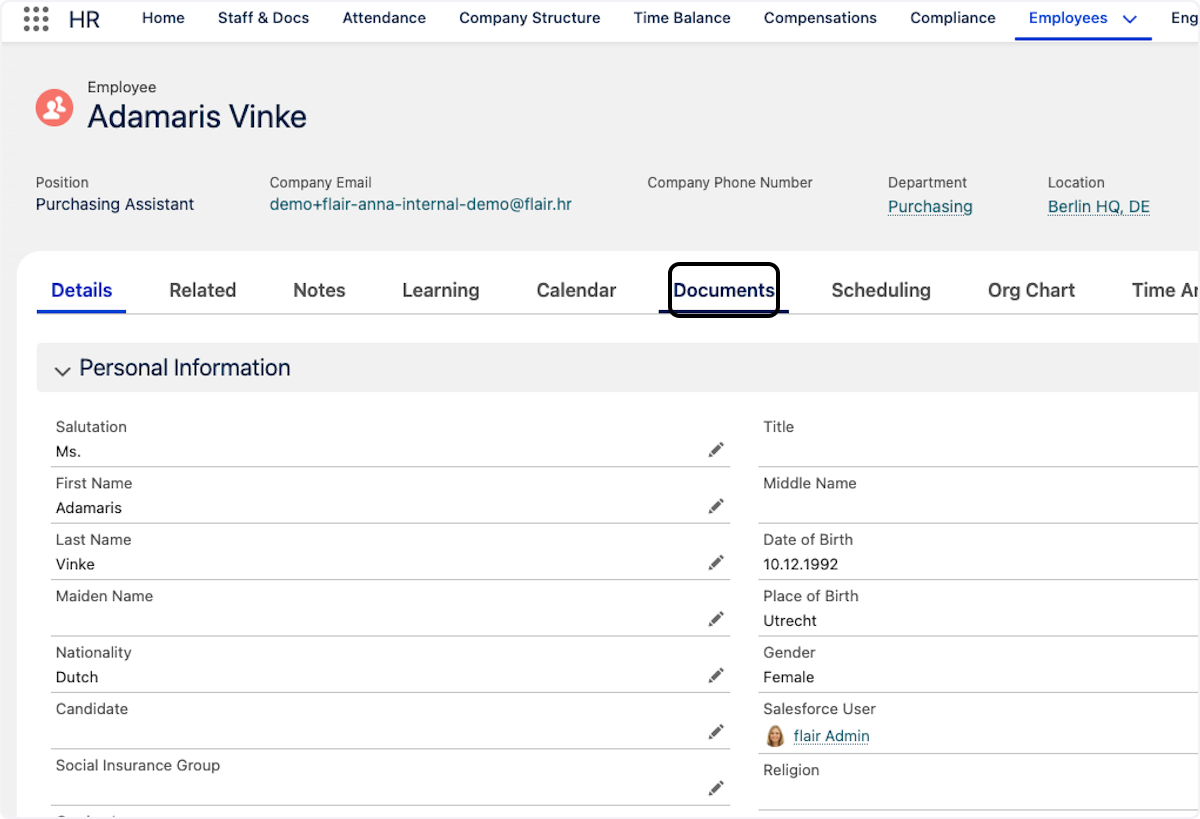This screenshot has width=1200, height=819.
Task: Edit Candidate field via pencil icon
Action: [716, 732]
